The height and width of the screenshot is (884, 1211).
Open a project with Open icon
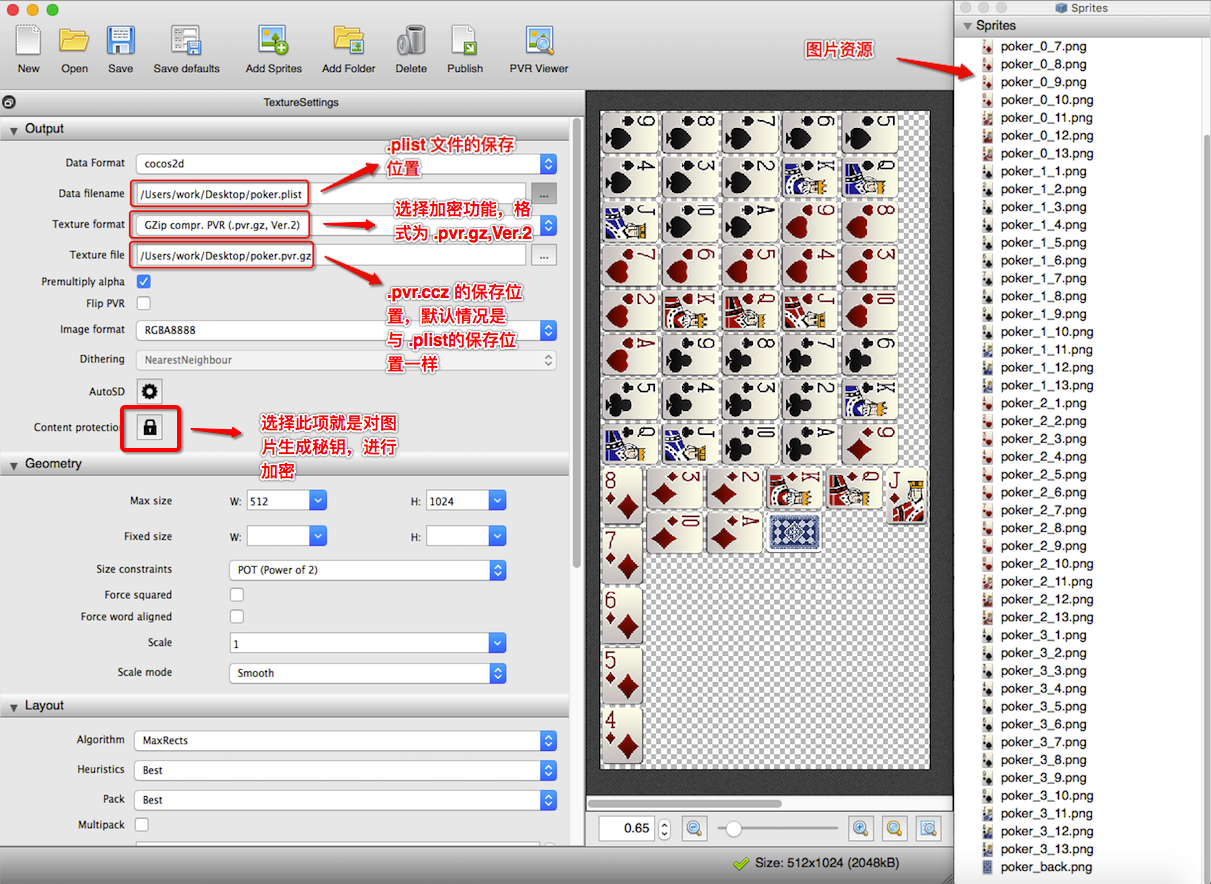pos(74,41)
